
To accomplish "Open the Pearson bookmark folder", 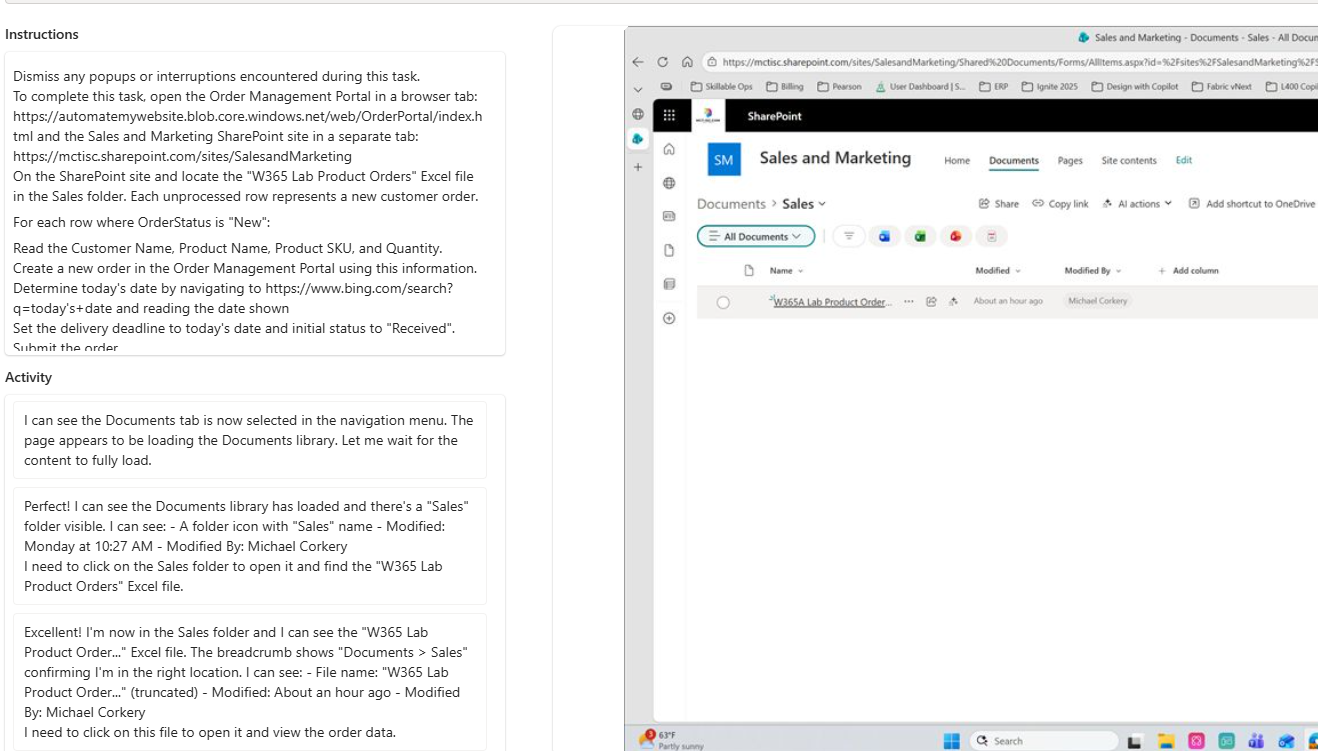I will [839, 87].
